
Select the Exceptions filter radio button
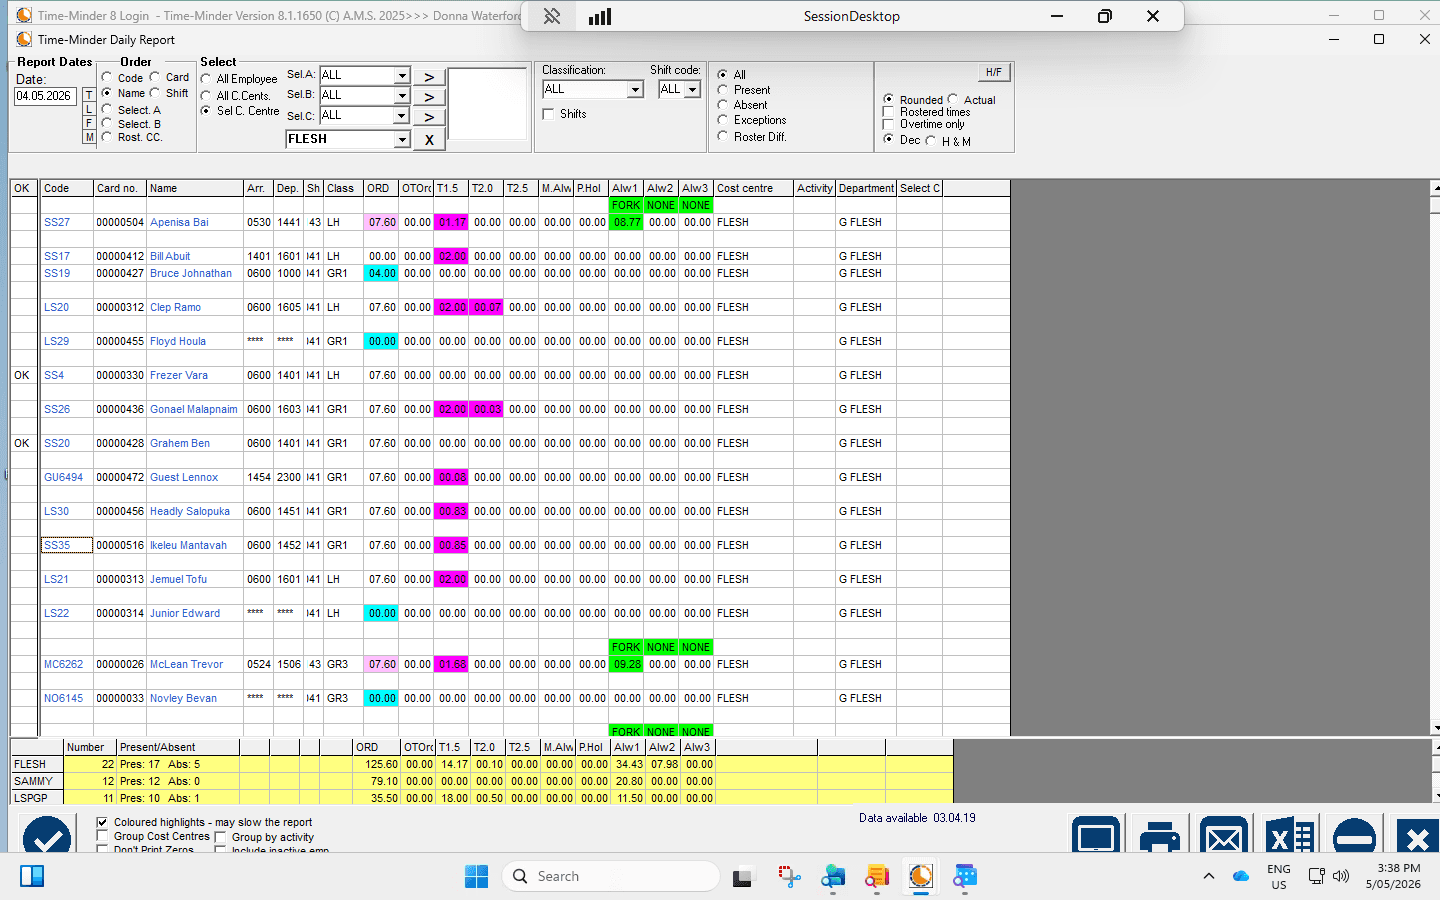point(723,120)
